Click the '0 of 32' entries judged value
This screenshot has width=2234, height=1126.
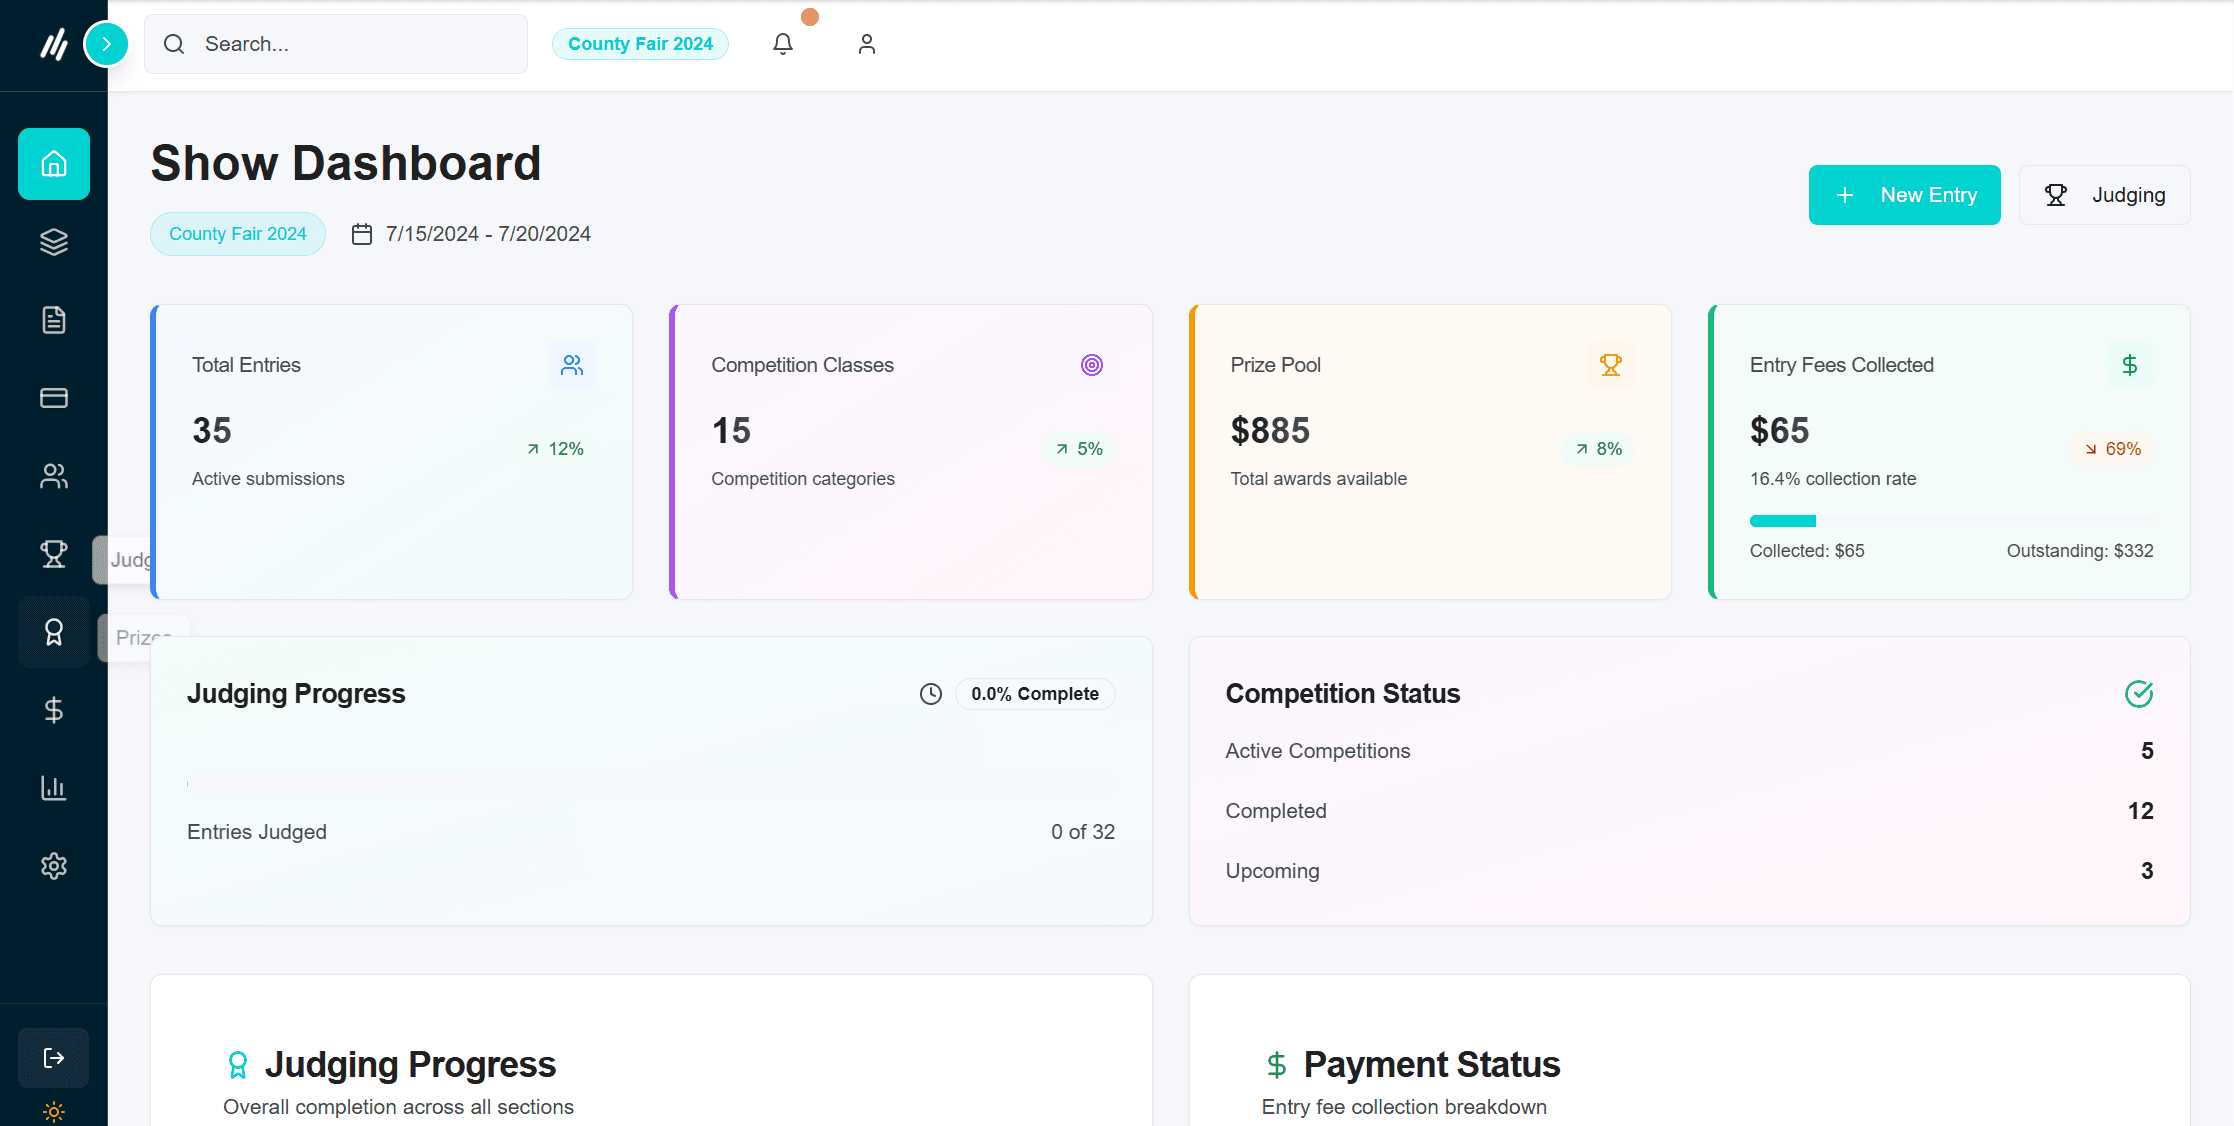1083,832
